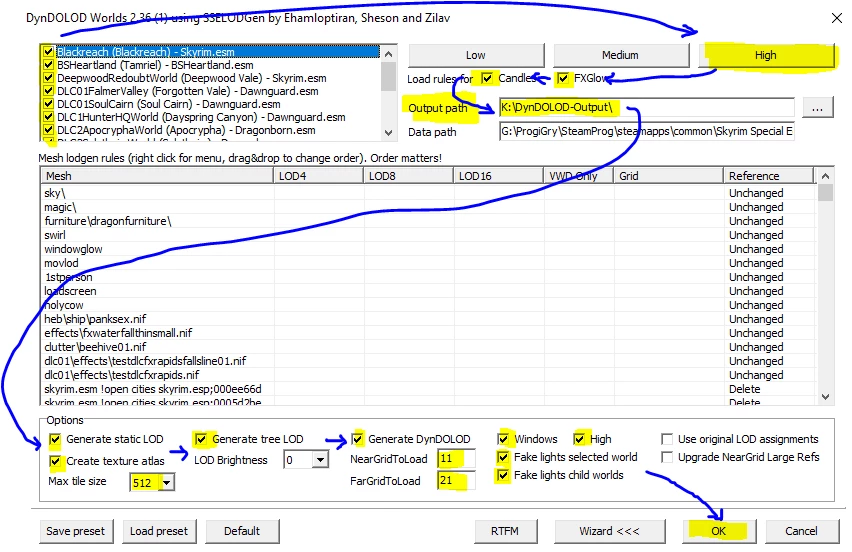Viewport: 852px width, 552px height.
Task: Toggle the Blackreach (Blackreach) - Skyrim.esm checkbox
Action: point(48,52)
